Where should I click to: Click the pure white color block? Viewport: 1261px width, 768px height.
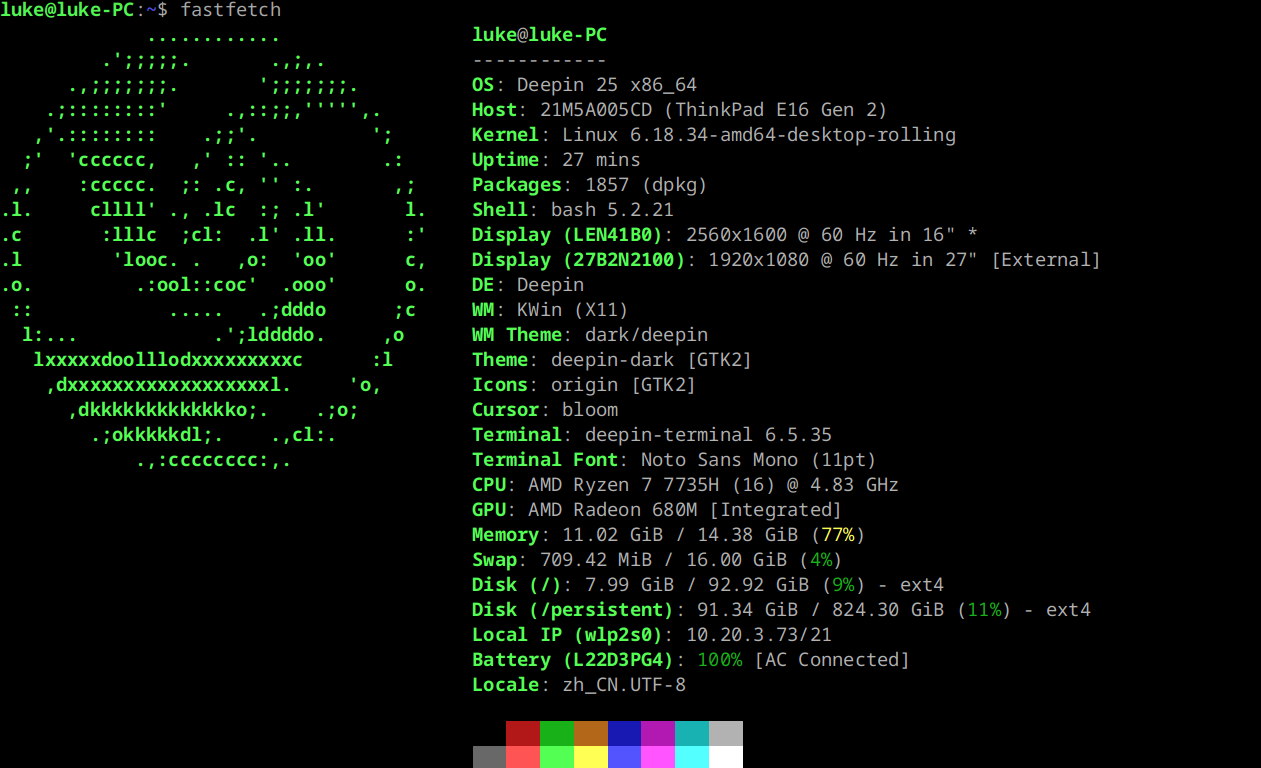[726, 757]
